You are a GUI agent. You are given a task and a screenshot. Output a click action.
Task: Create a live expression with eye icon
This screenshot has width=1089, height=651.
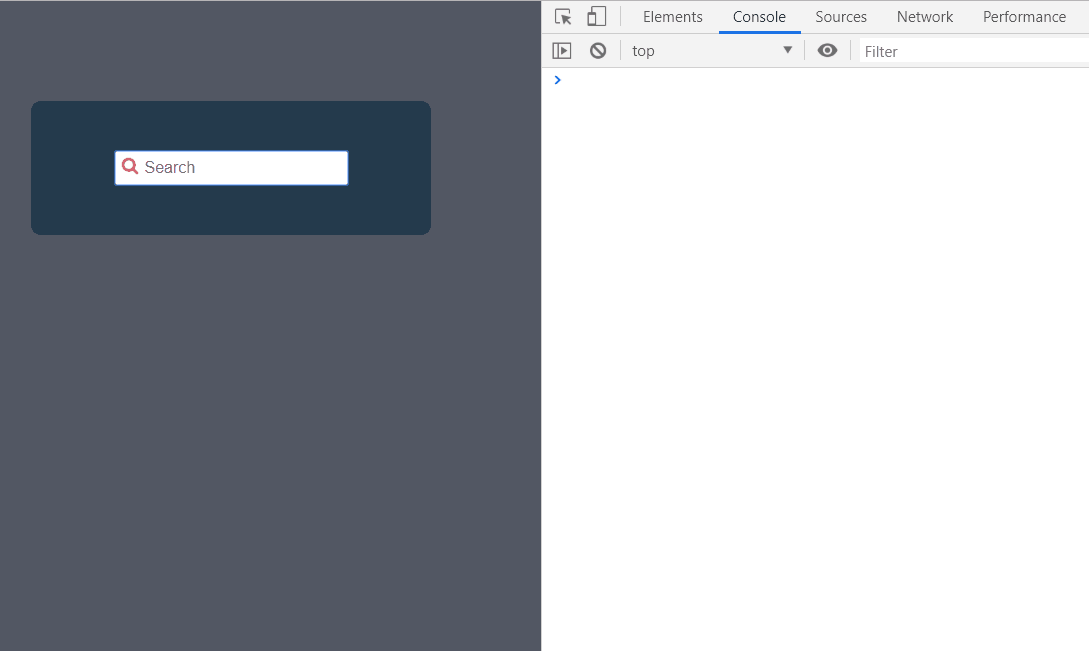click(827, 51)
